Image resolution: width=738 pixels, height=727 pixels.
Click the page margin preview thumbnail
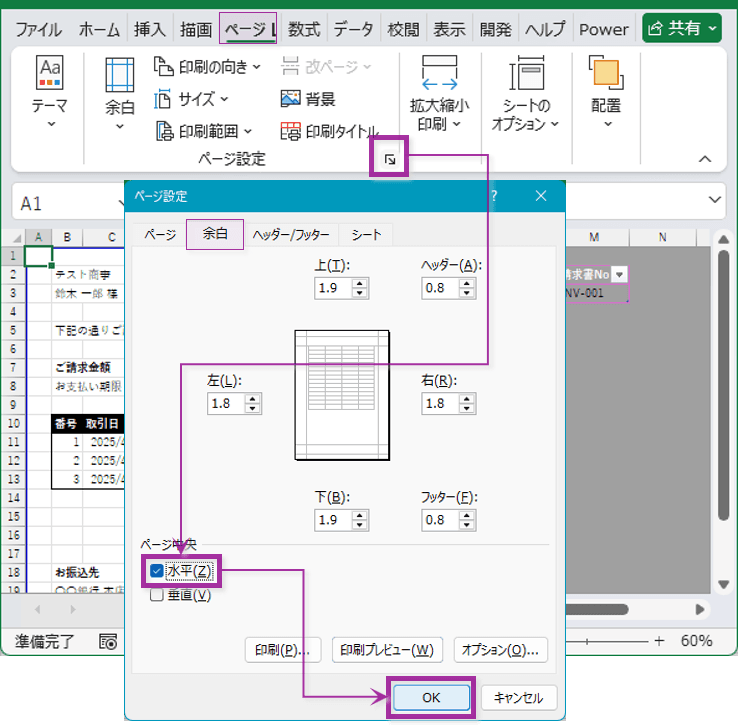tap(342, 395)
